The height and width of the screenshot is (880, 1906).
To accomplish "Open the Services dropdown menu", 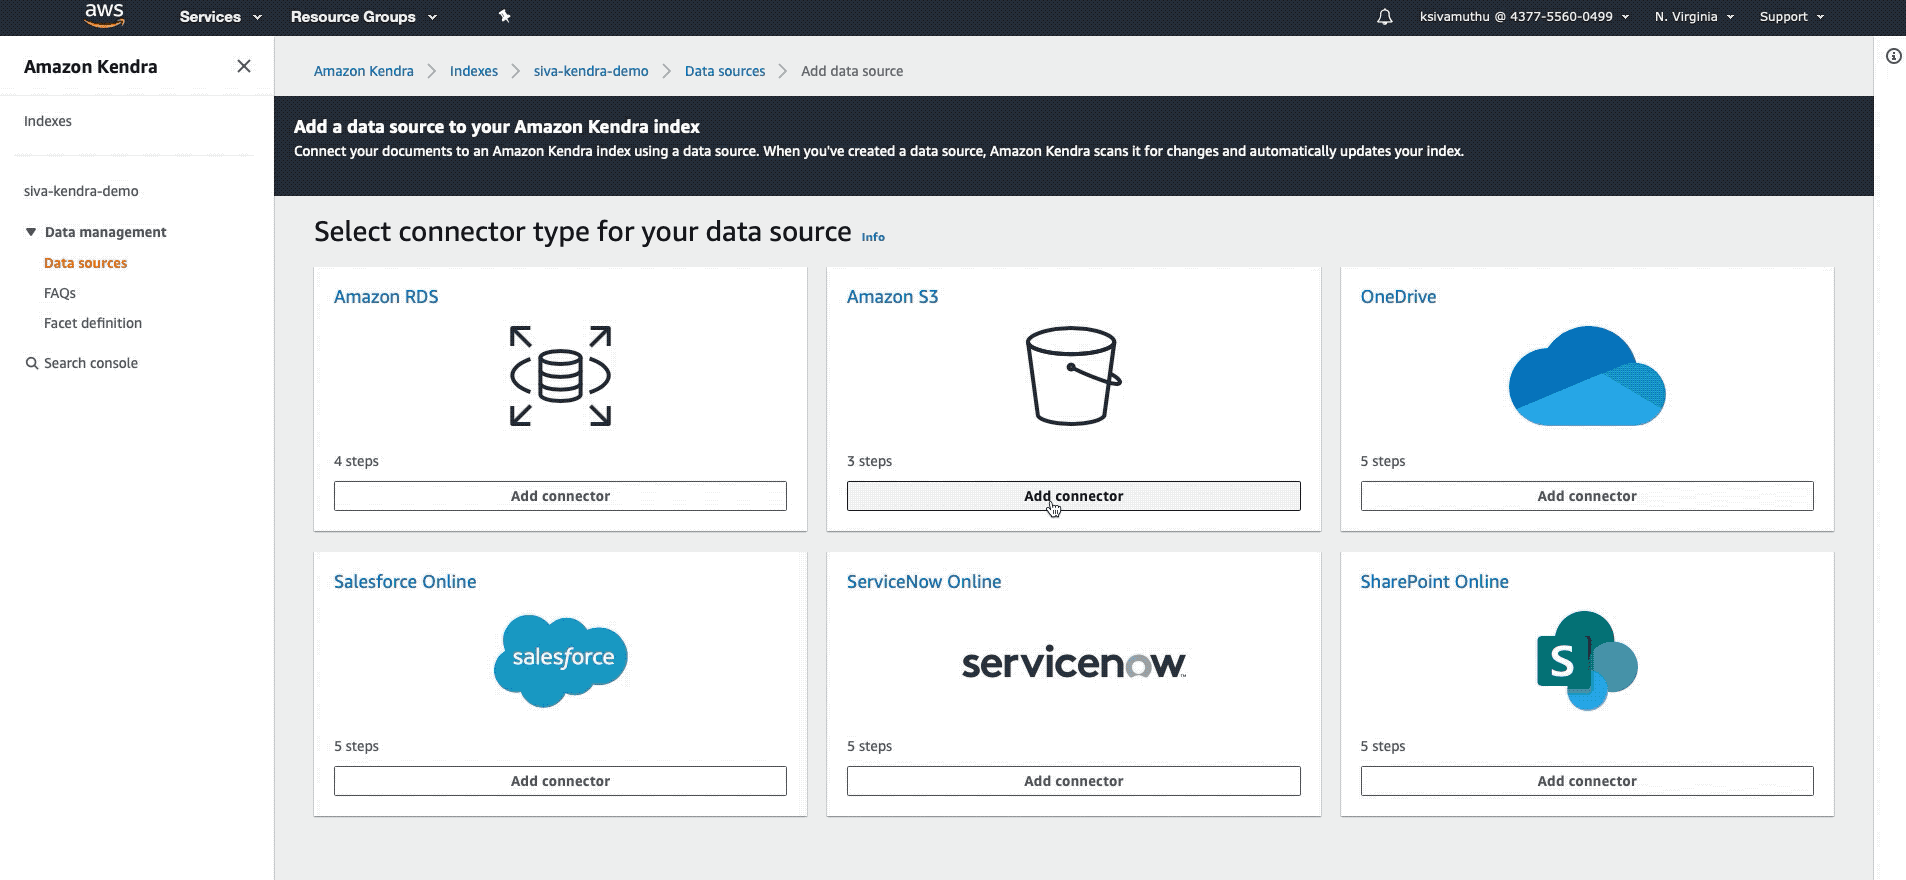I will coord(220,17).
